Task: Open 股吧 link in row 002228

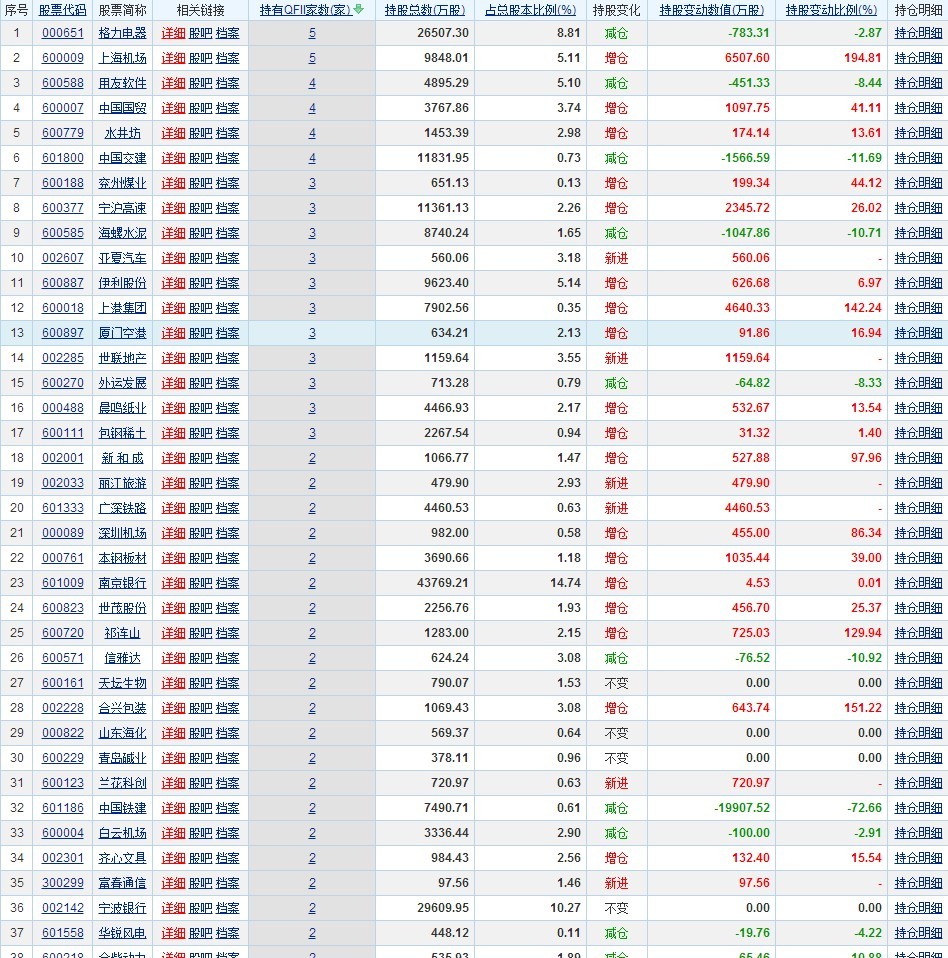Action: click(x=200, y=708)
